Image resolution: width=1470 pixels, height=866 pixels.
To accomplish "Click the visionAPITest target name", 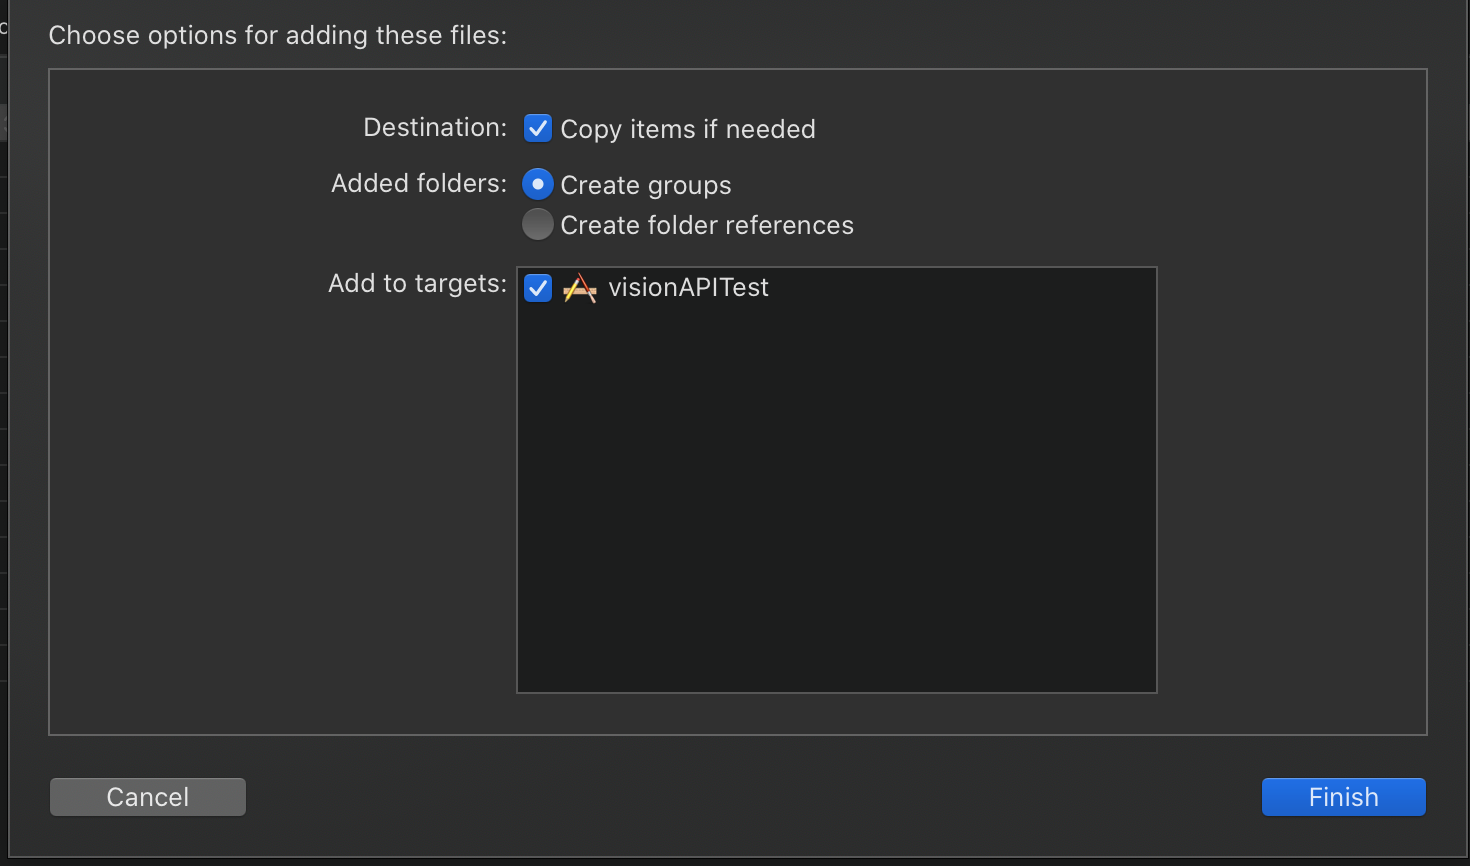I will click(x=688, y=288).
